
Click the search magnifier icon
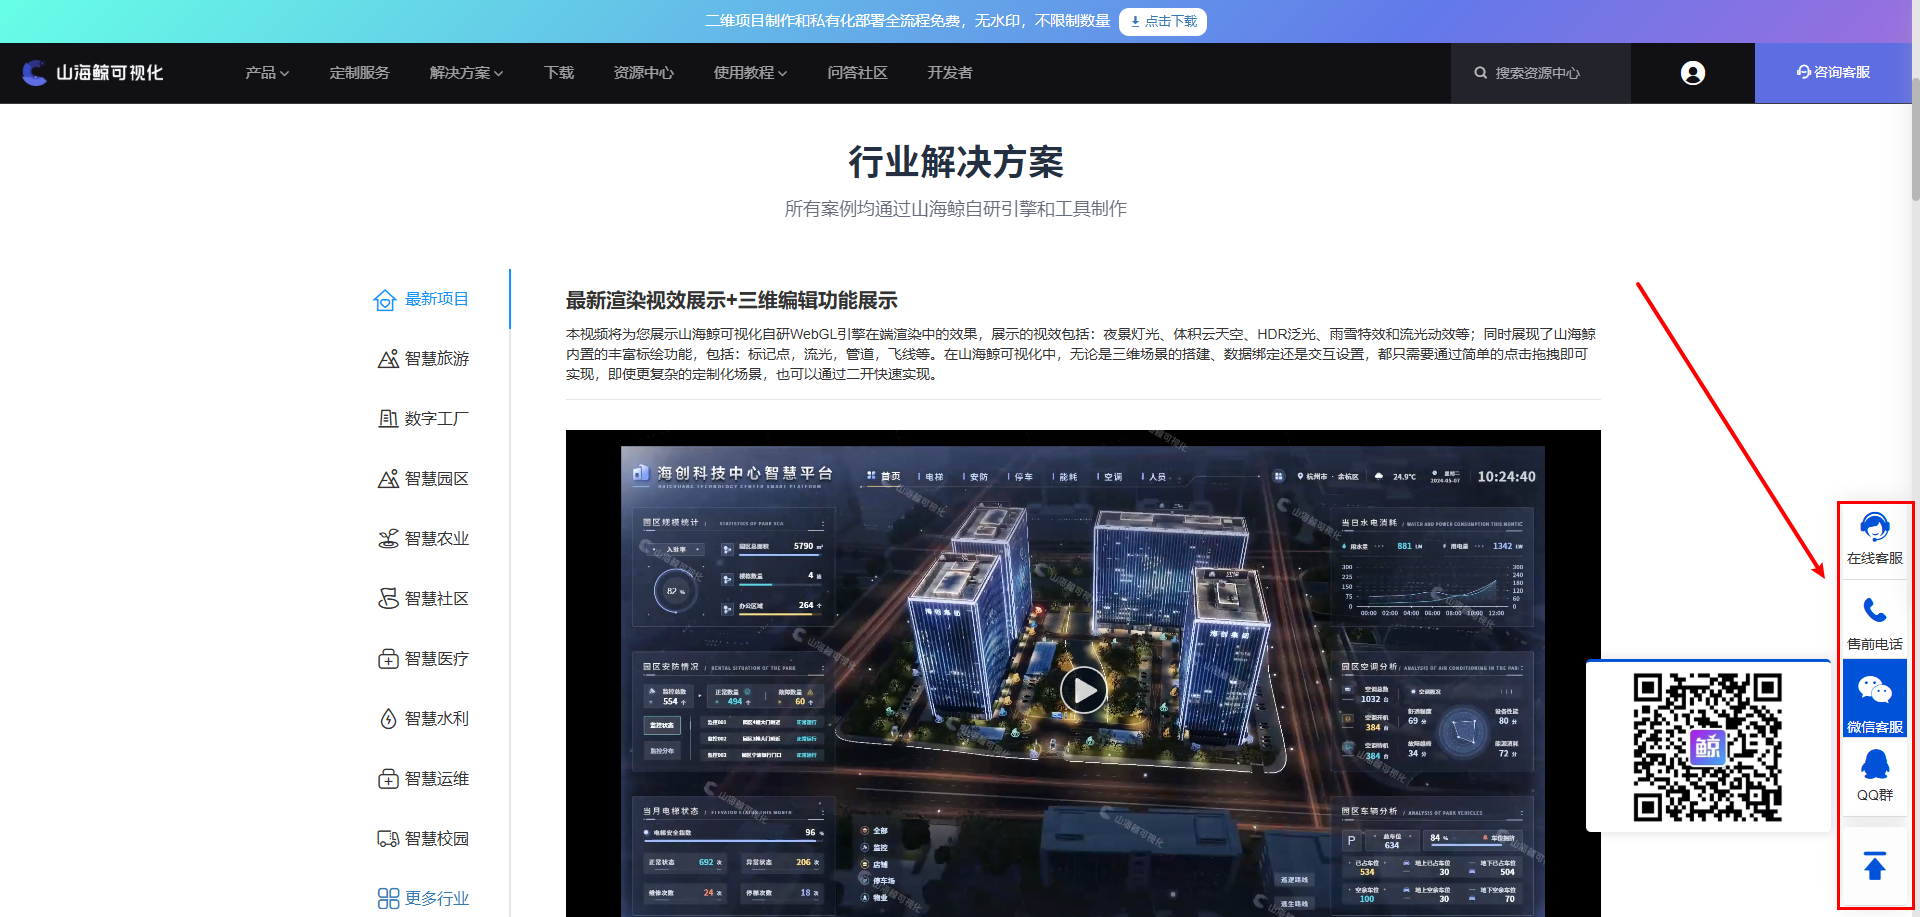pos(1481,73)
